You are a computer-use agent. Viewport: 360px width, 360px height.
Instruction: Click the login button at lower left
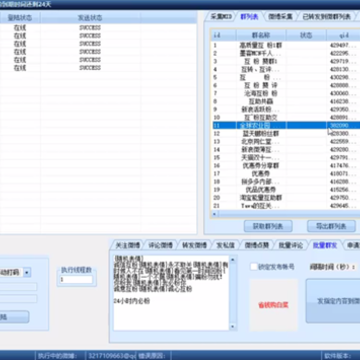(14, 317)
